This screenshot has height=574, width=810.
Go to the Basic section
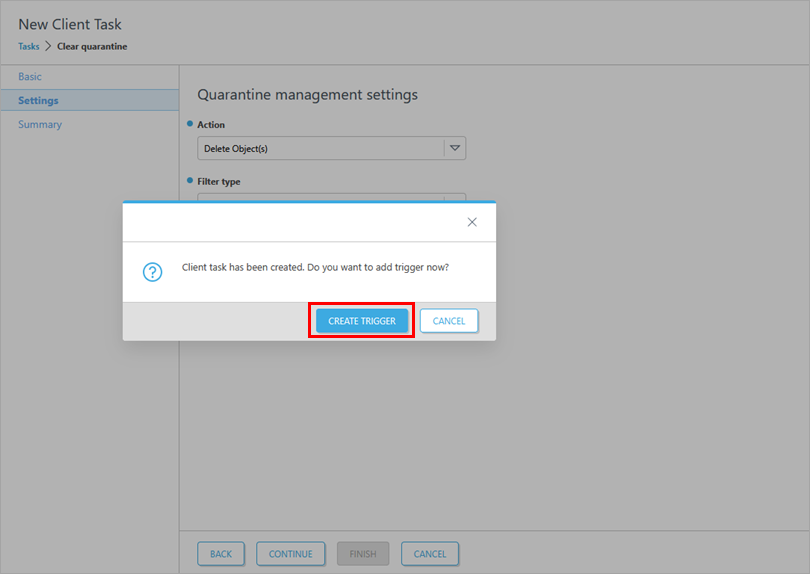pos(30,77)
